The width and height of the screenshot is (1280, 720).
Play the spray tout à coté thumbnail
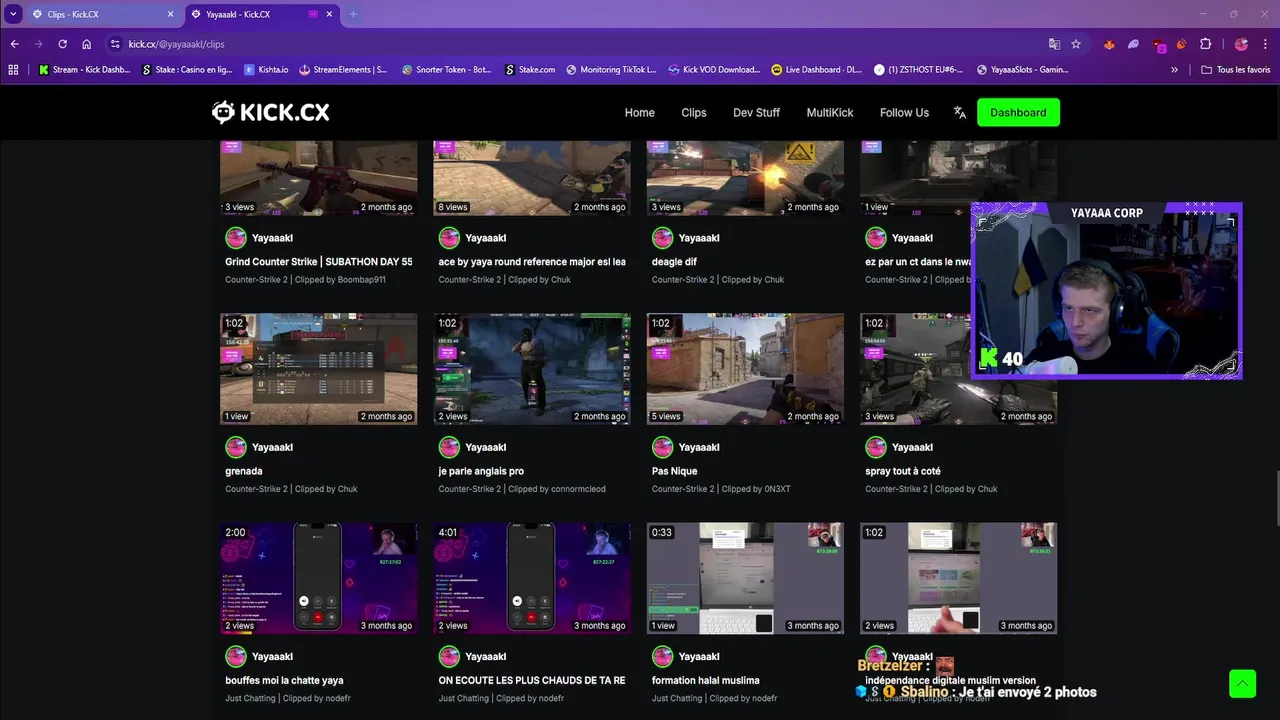point(958,369)
